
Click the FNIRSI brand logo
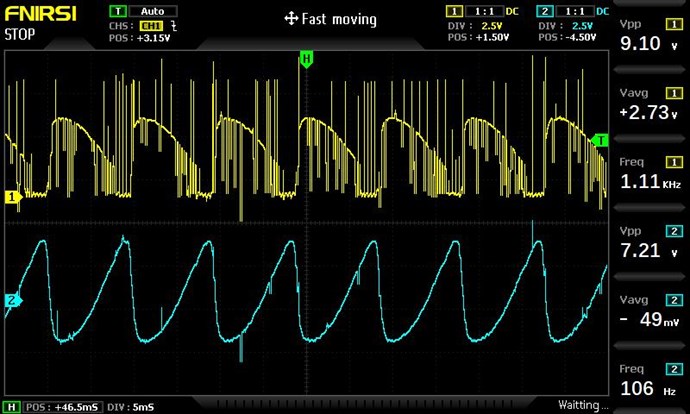click(40, 13)
